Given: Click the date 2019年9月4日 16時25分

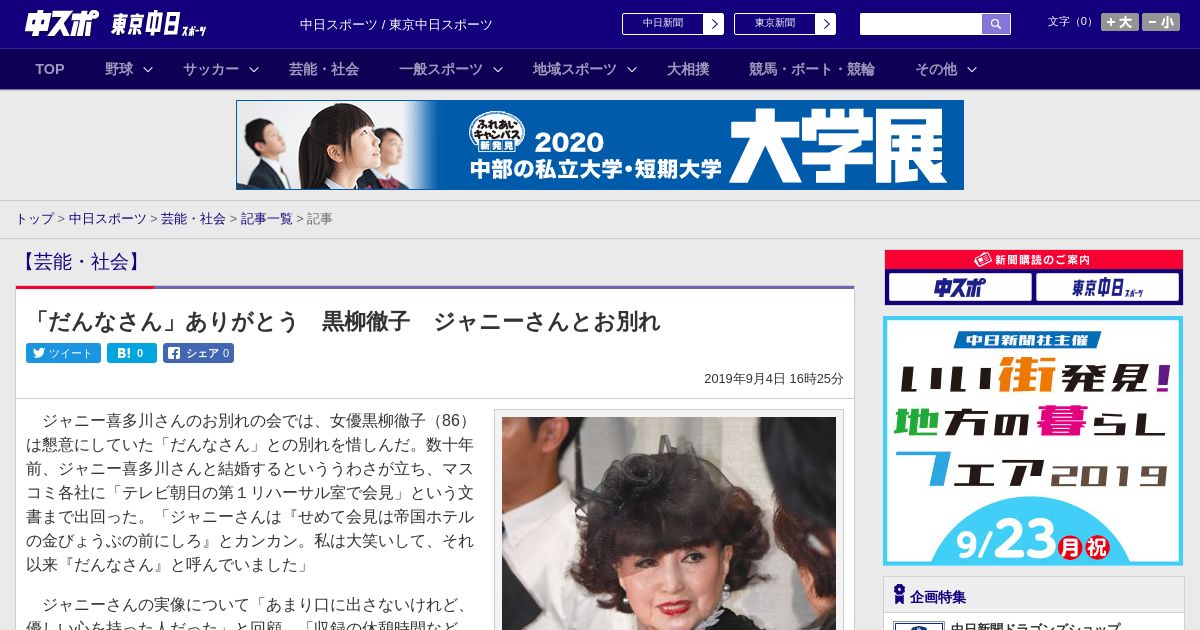Looking at the screenshot, I should click(774, 379).
